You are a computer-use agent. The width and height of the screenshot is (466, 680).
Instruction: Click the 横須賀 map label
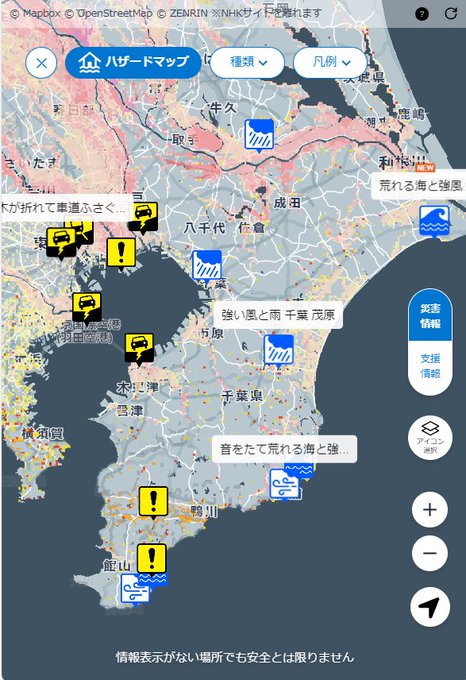point(42,433)
